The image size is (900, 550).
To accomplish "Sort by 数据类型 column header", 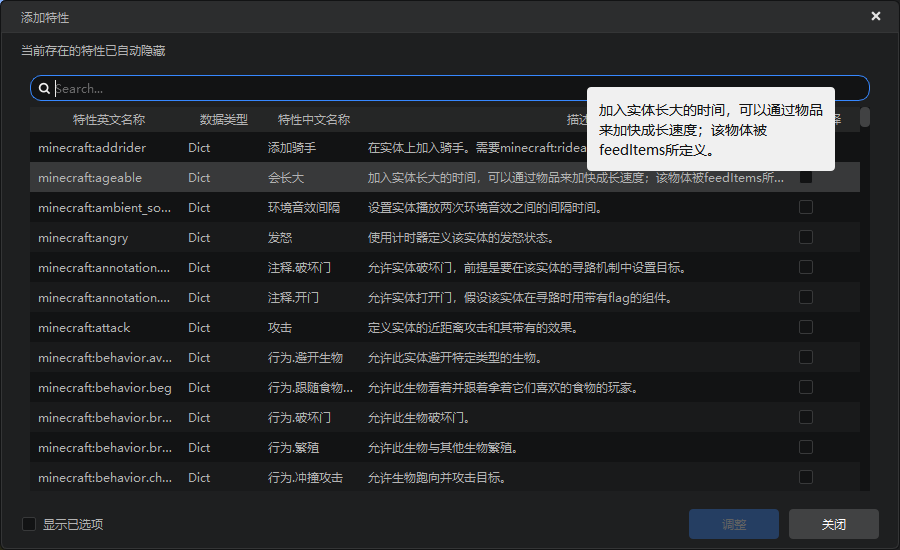I will 224,119.
